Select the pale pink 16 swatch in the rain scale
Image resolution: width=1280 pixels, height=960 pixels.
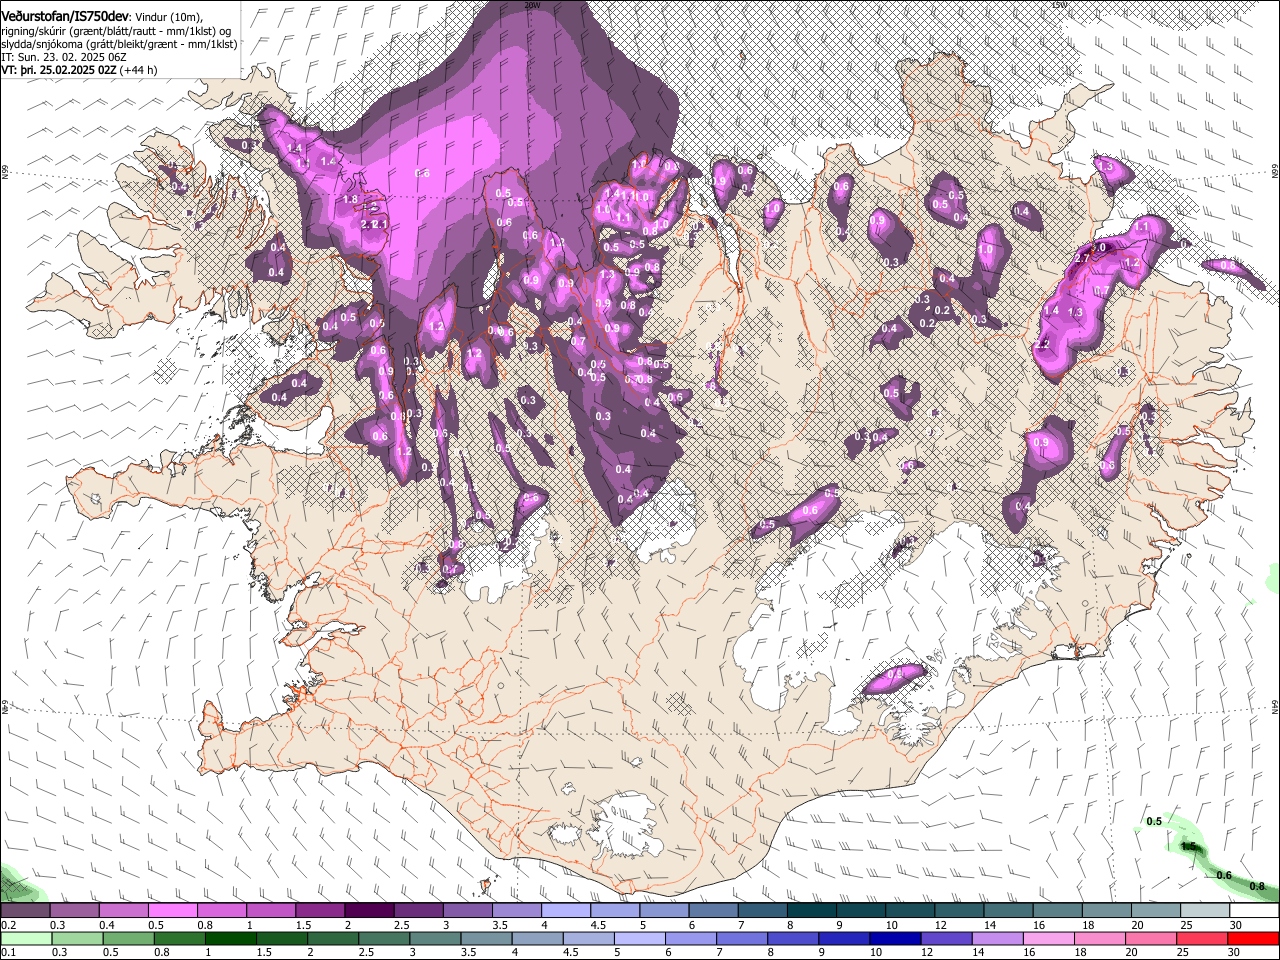click(1048, 938)
